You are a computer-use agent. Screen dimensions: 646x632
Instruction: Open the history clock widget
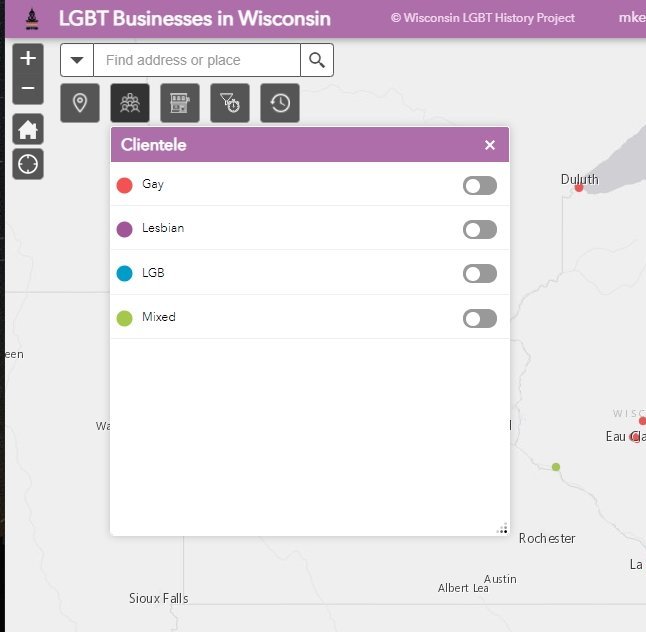click(280, 103)
